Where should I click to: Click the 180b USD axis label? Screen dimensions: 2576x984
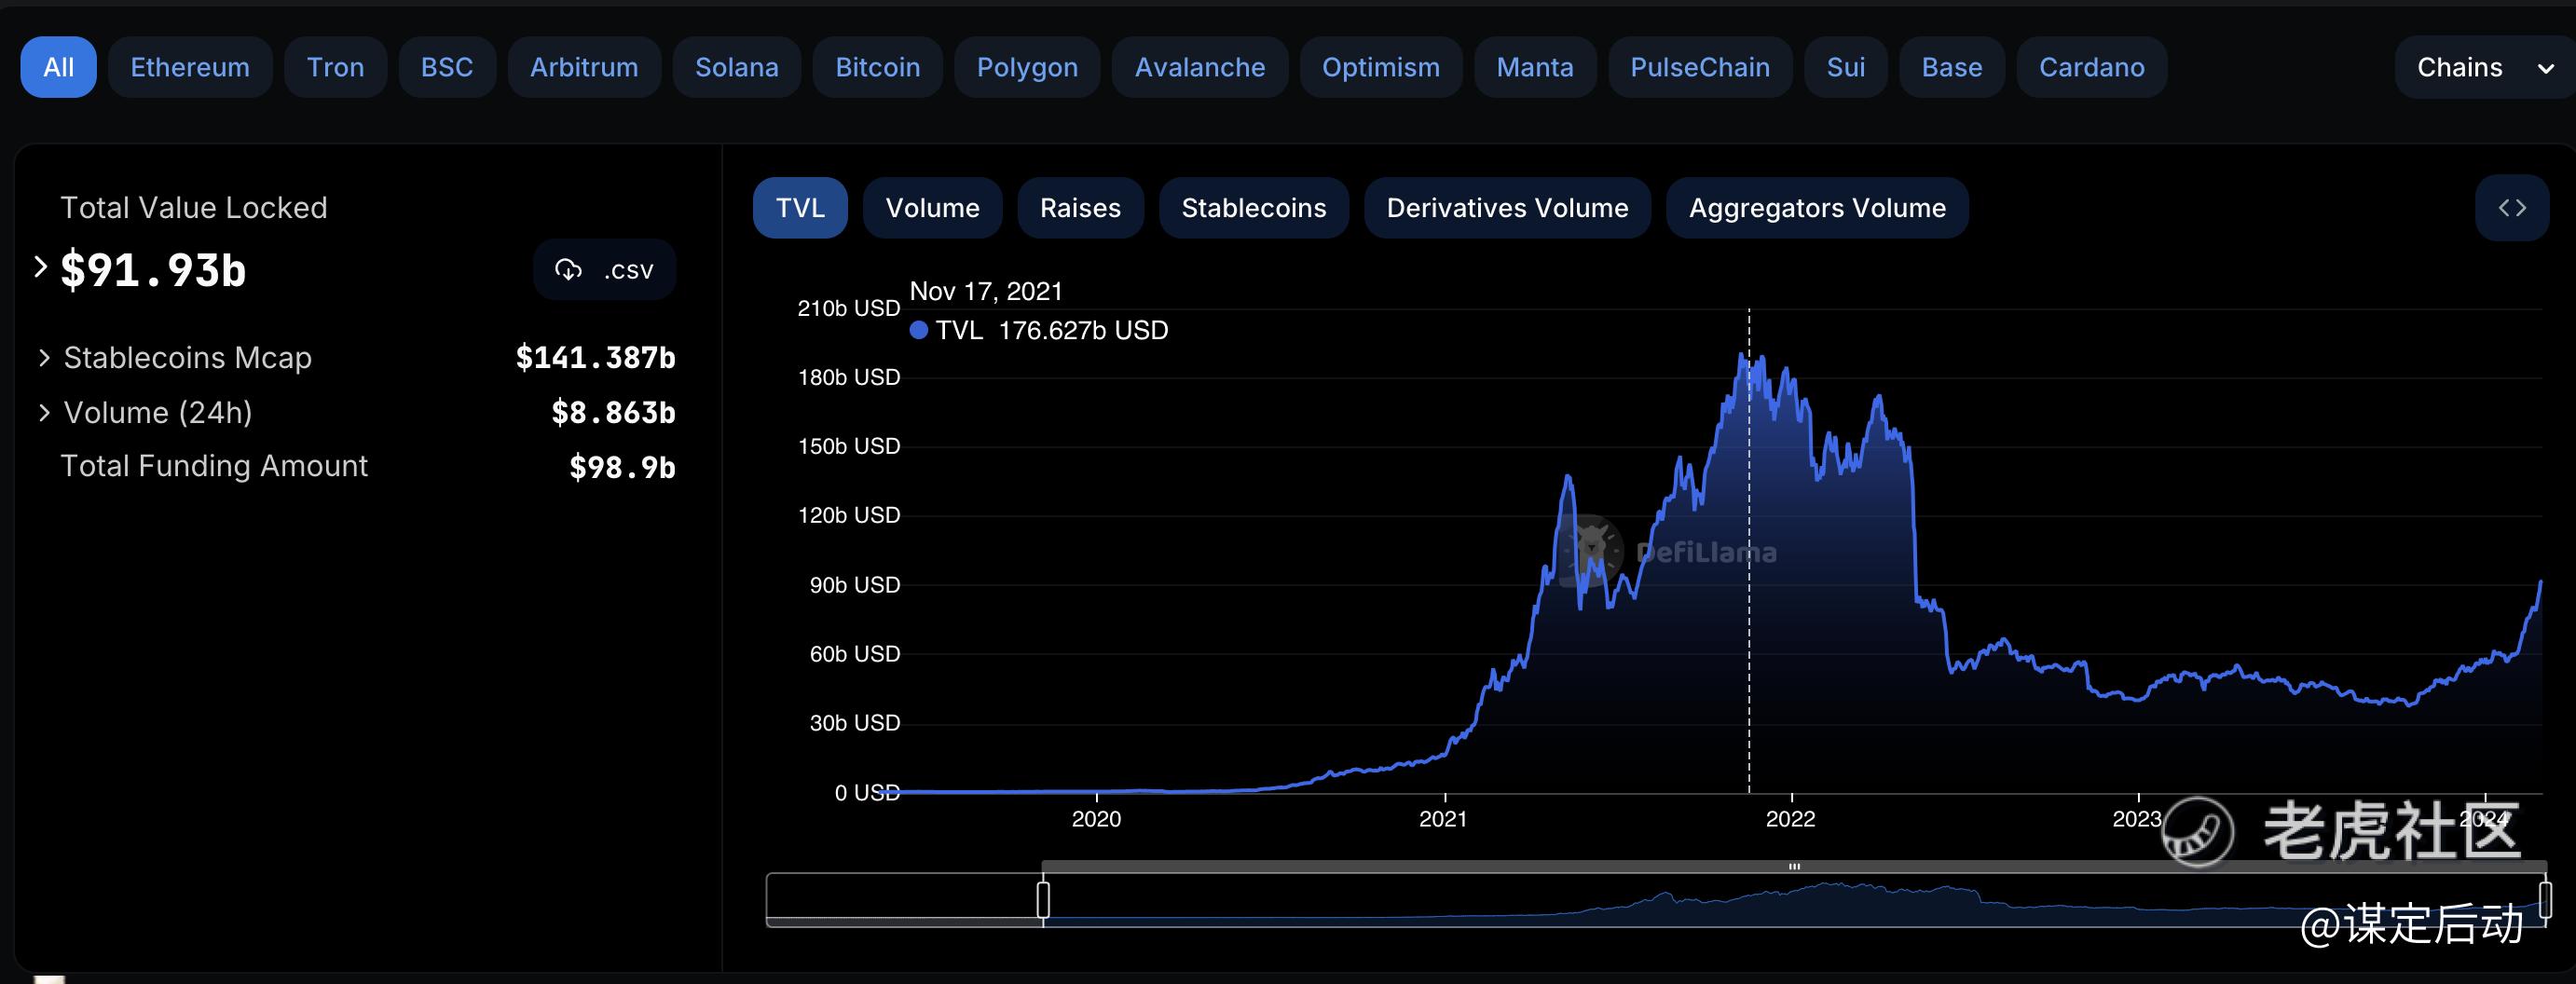click(x=849, y=377)
